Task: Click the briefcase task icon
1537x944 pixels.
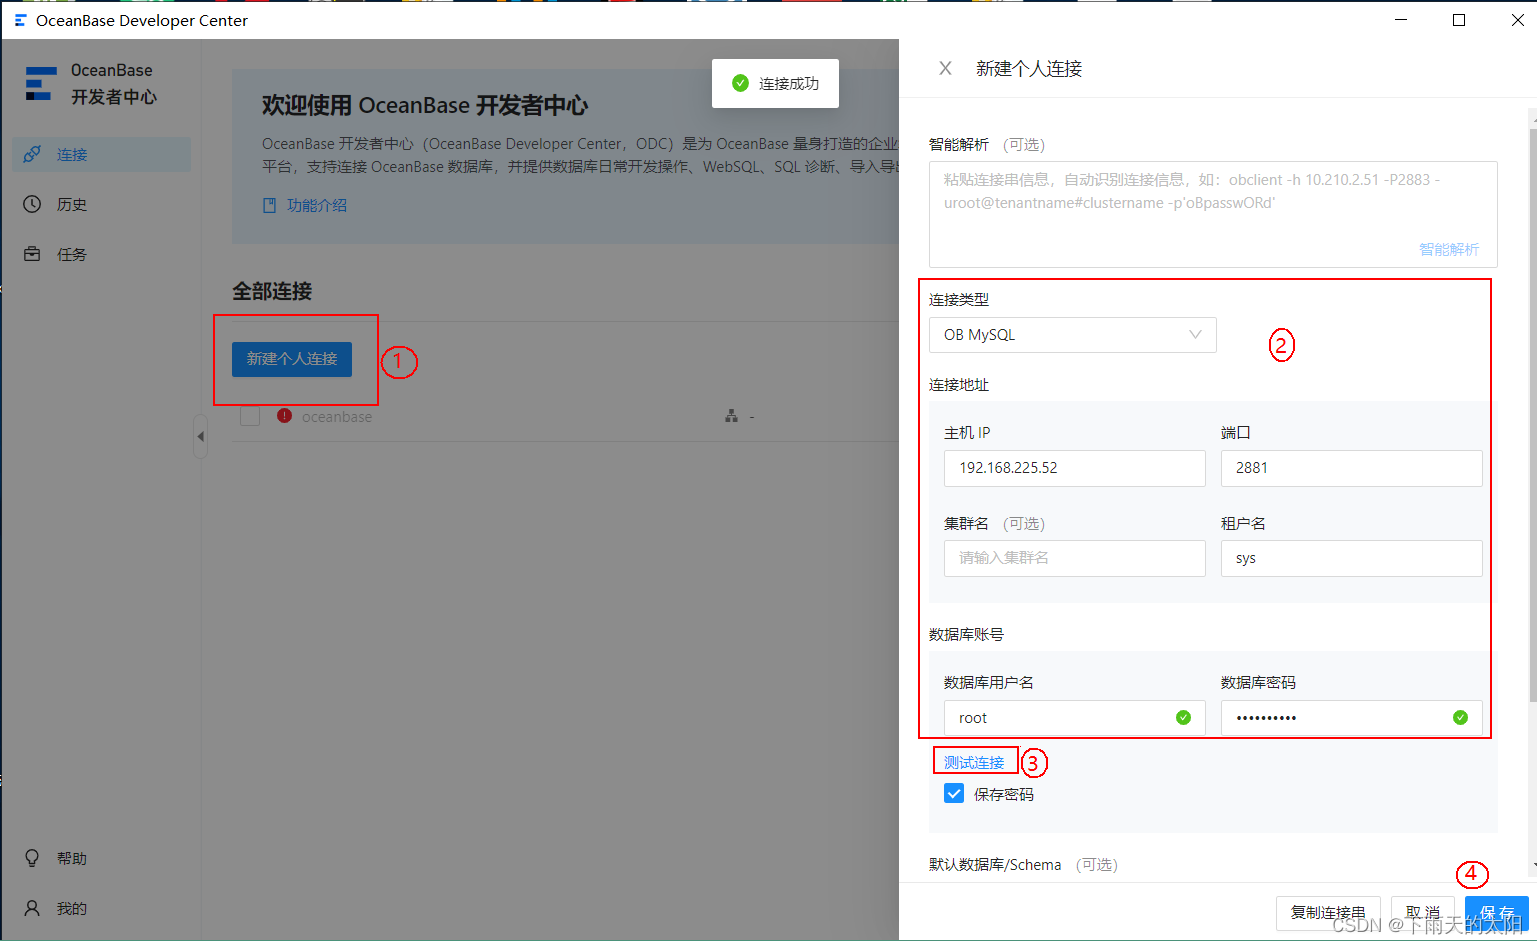Action: click(32, 254)
